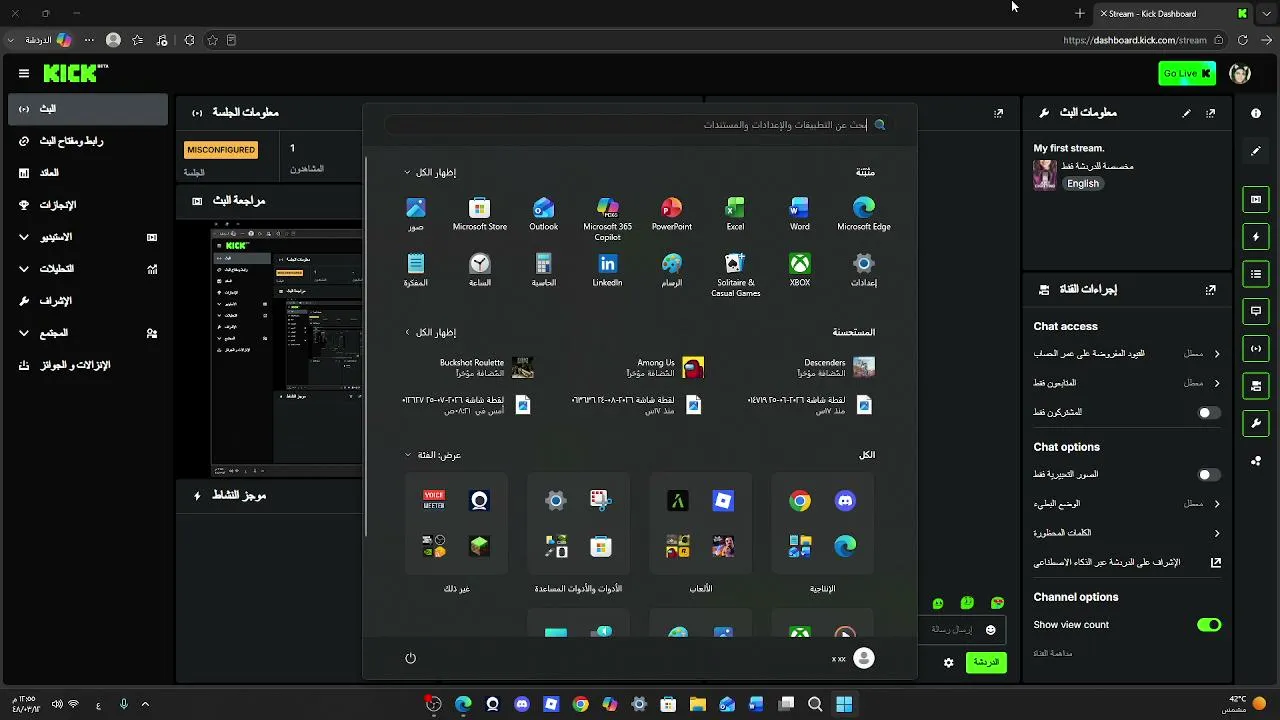Click the Windows Start button on taskbar
Viewport: 1280px width, 720px height.
844,704
